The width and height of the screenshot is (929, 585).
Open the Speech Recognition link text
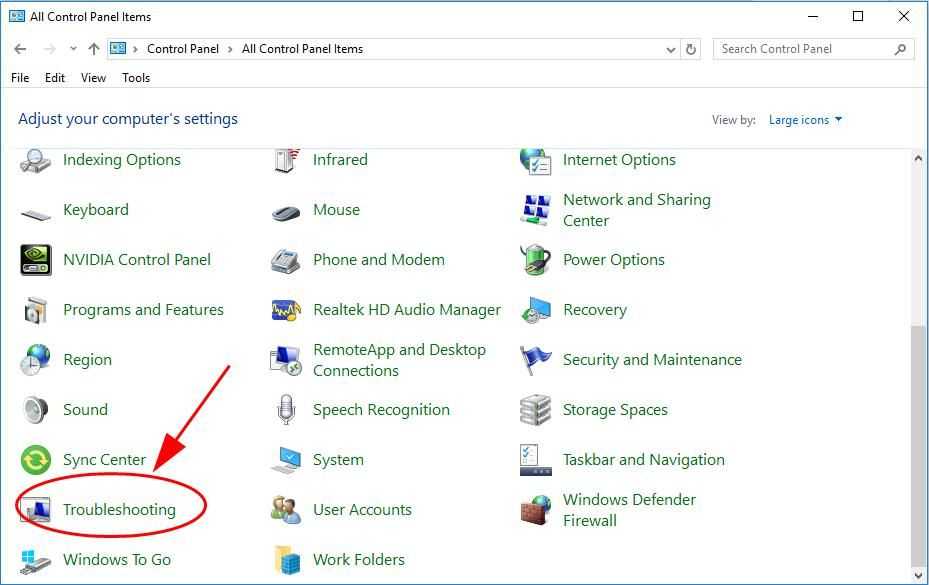[381, 410]
